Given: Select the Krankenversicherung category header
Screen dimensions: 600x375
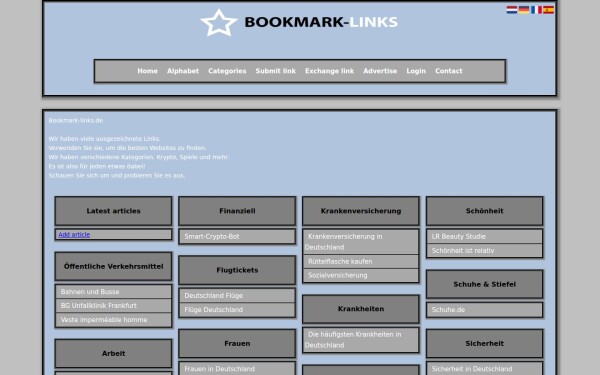Looking at the screenshot, I should pos(361,211).
